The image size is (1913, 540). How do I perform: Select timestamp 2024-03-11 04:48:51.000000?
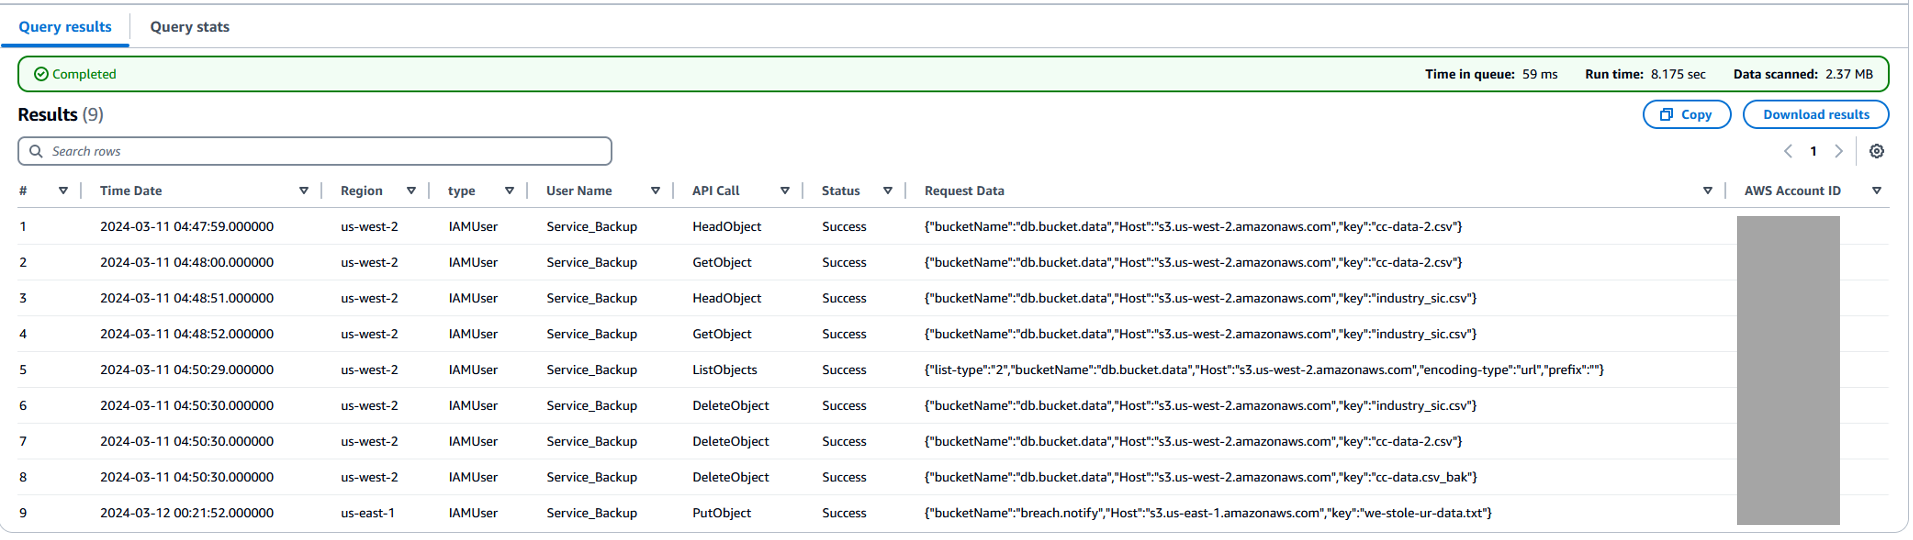(x=187, y=299)
